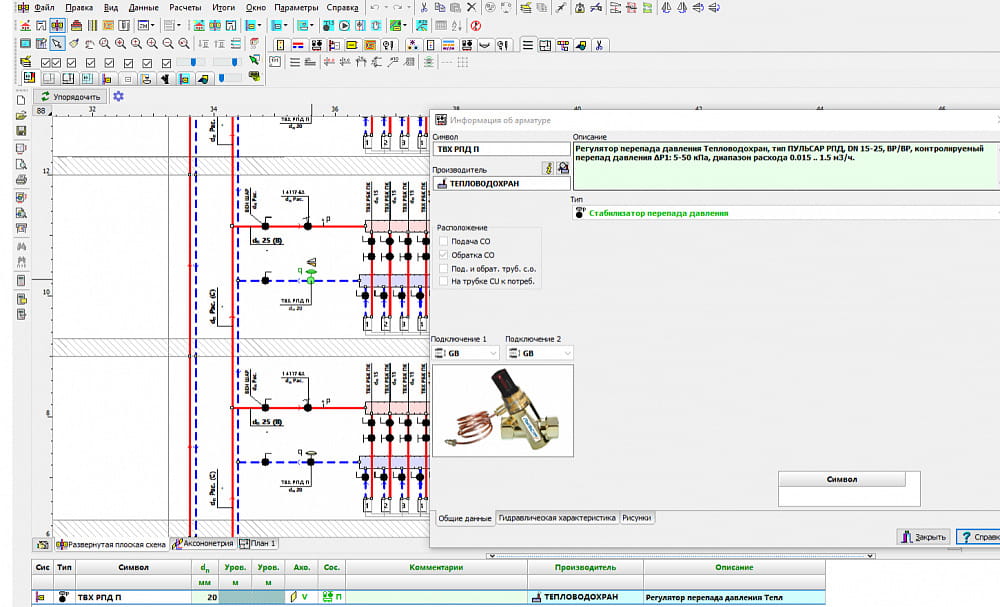The image size is (1000, 607).
Task: Click the gear settings icon beside Упорядочить
Action: coord(118,96)
